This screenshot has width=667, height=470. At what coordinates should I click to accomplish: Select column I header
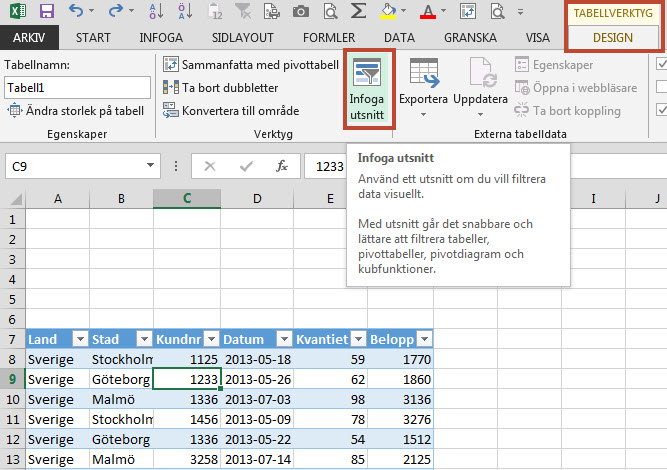593,199
